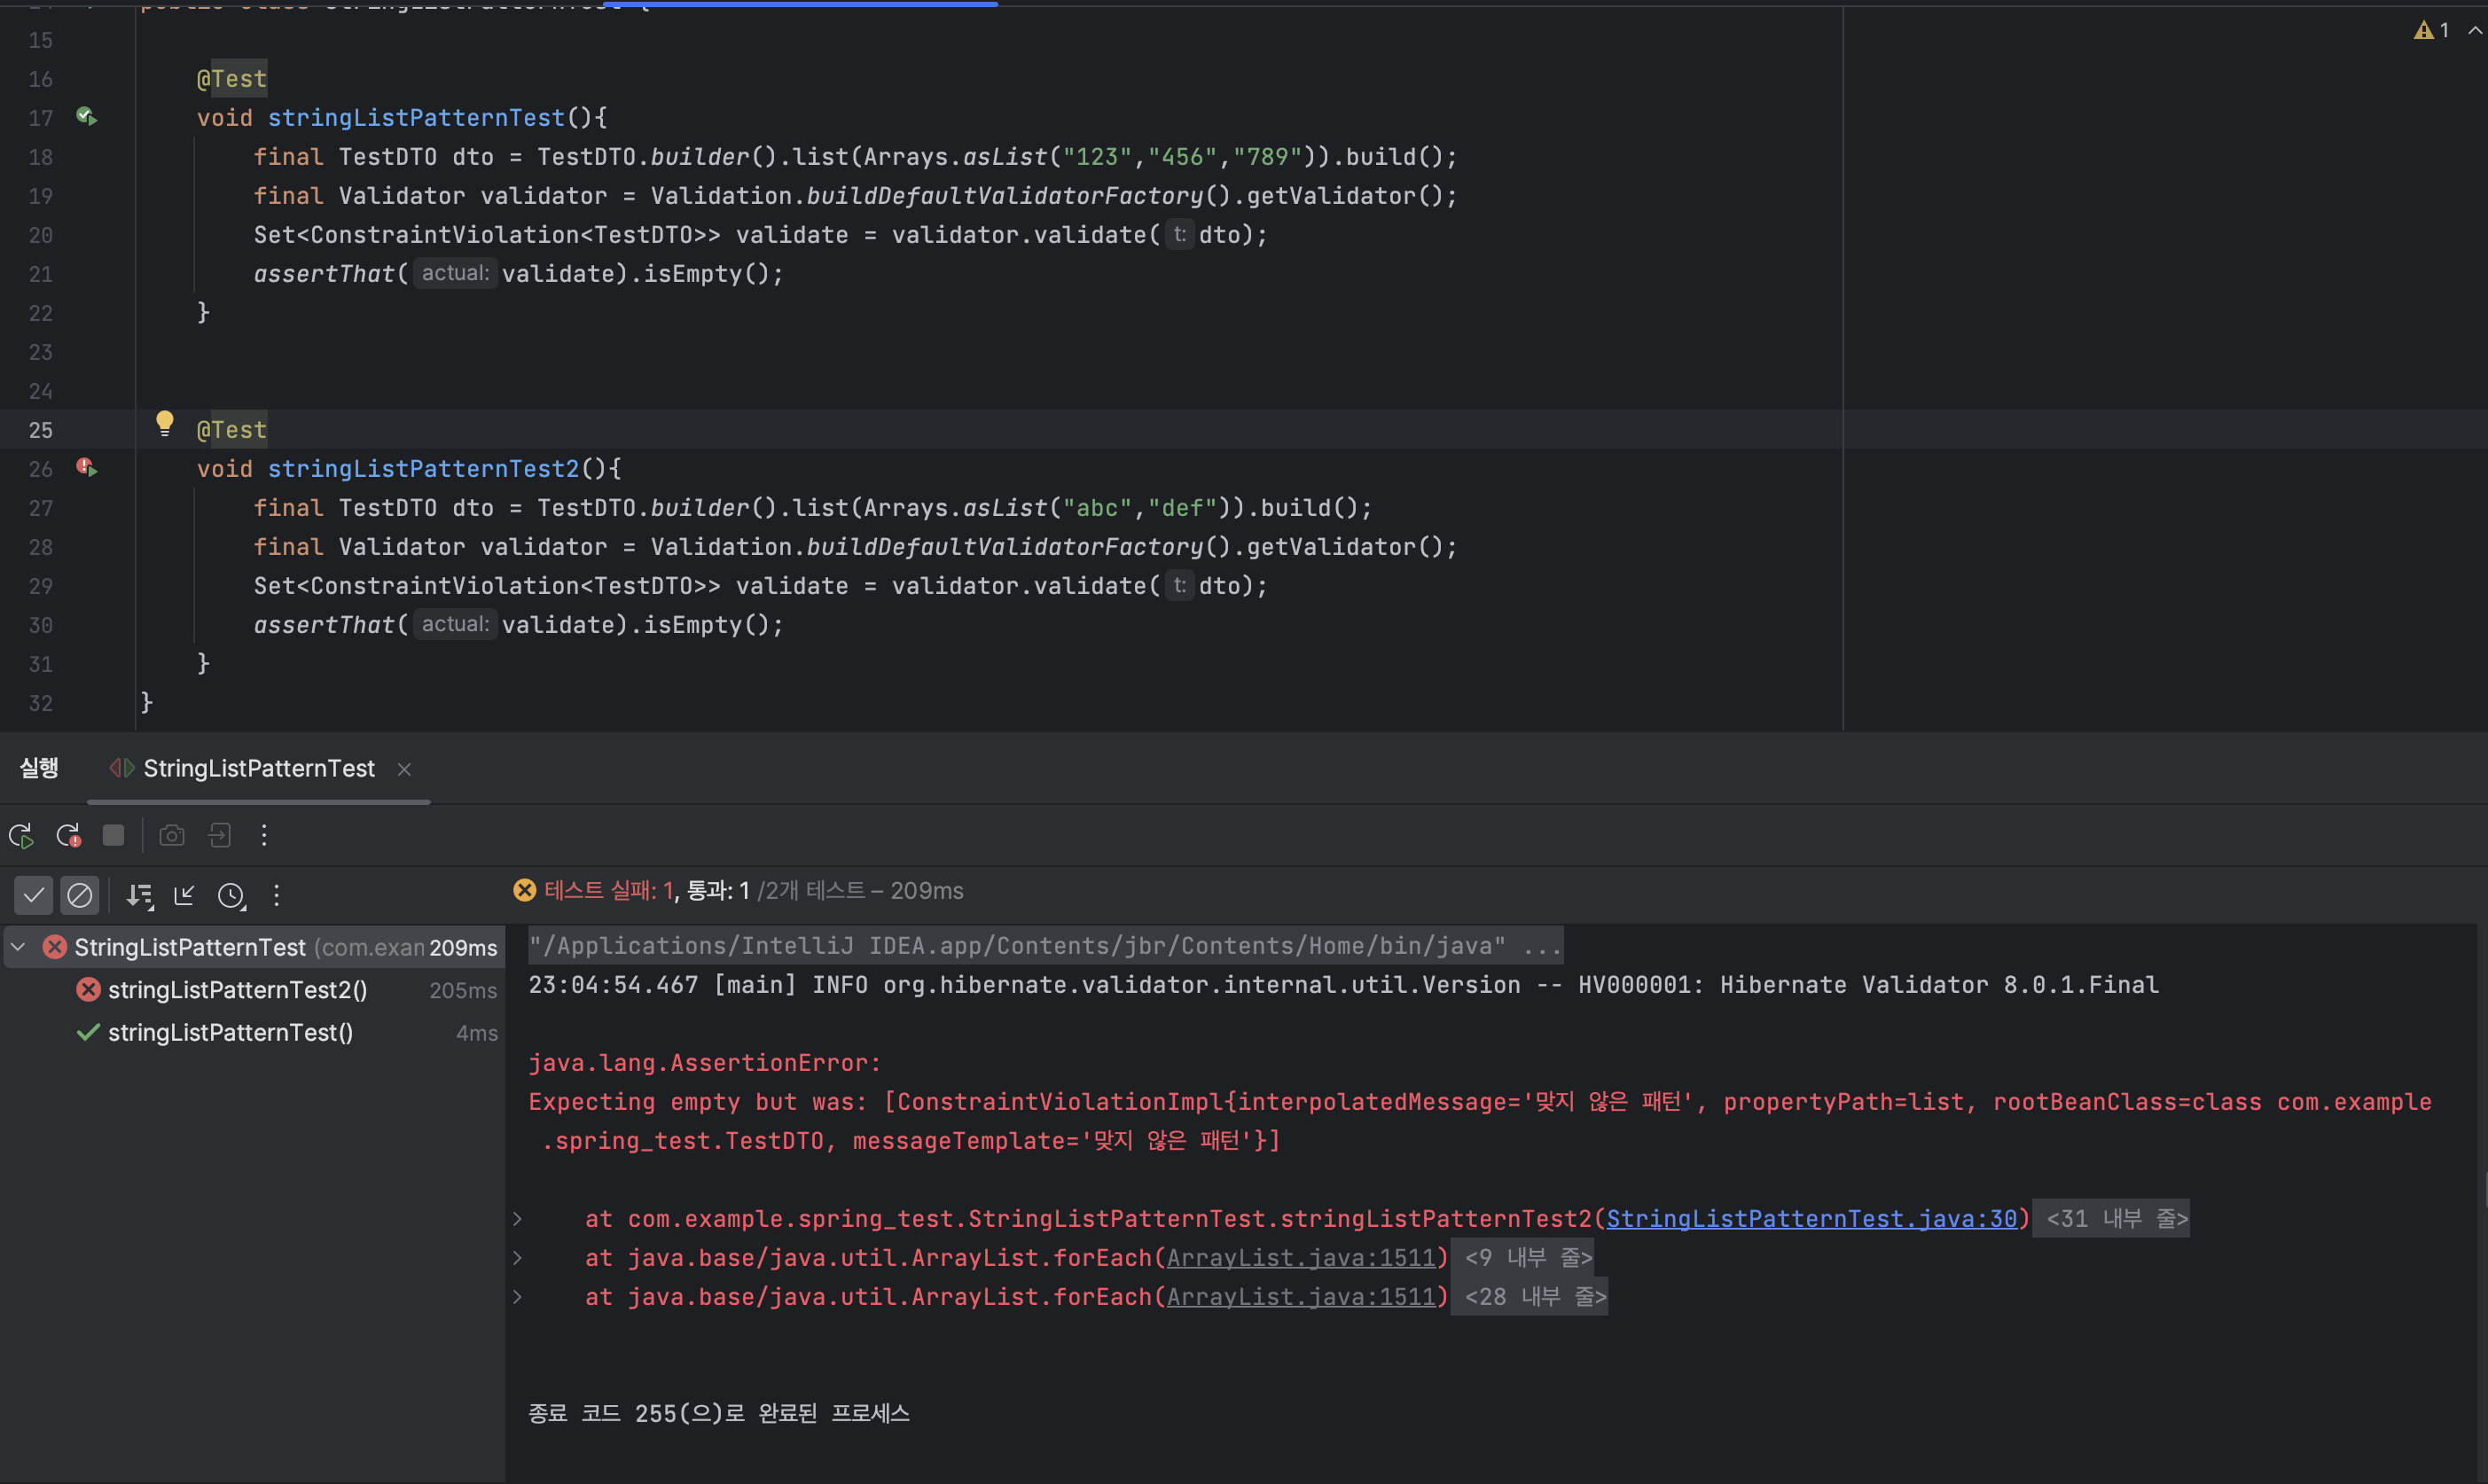Viewport: 2488px width, 1484px height.
Task: Expand folded java command line ellipsis
Action: pyautogui.click(x=1542, y=946)
